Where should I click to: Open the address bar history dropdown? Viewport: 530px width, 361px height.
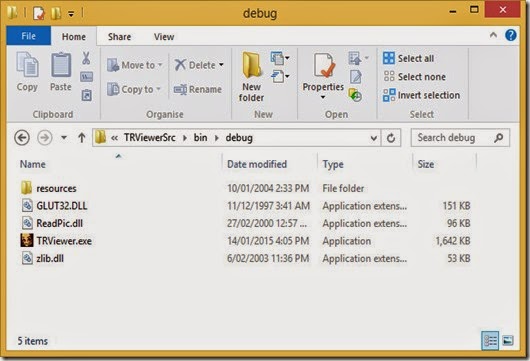tap(374, 138)
